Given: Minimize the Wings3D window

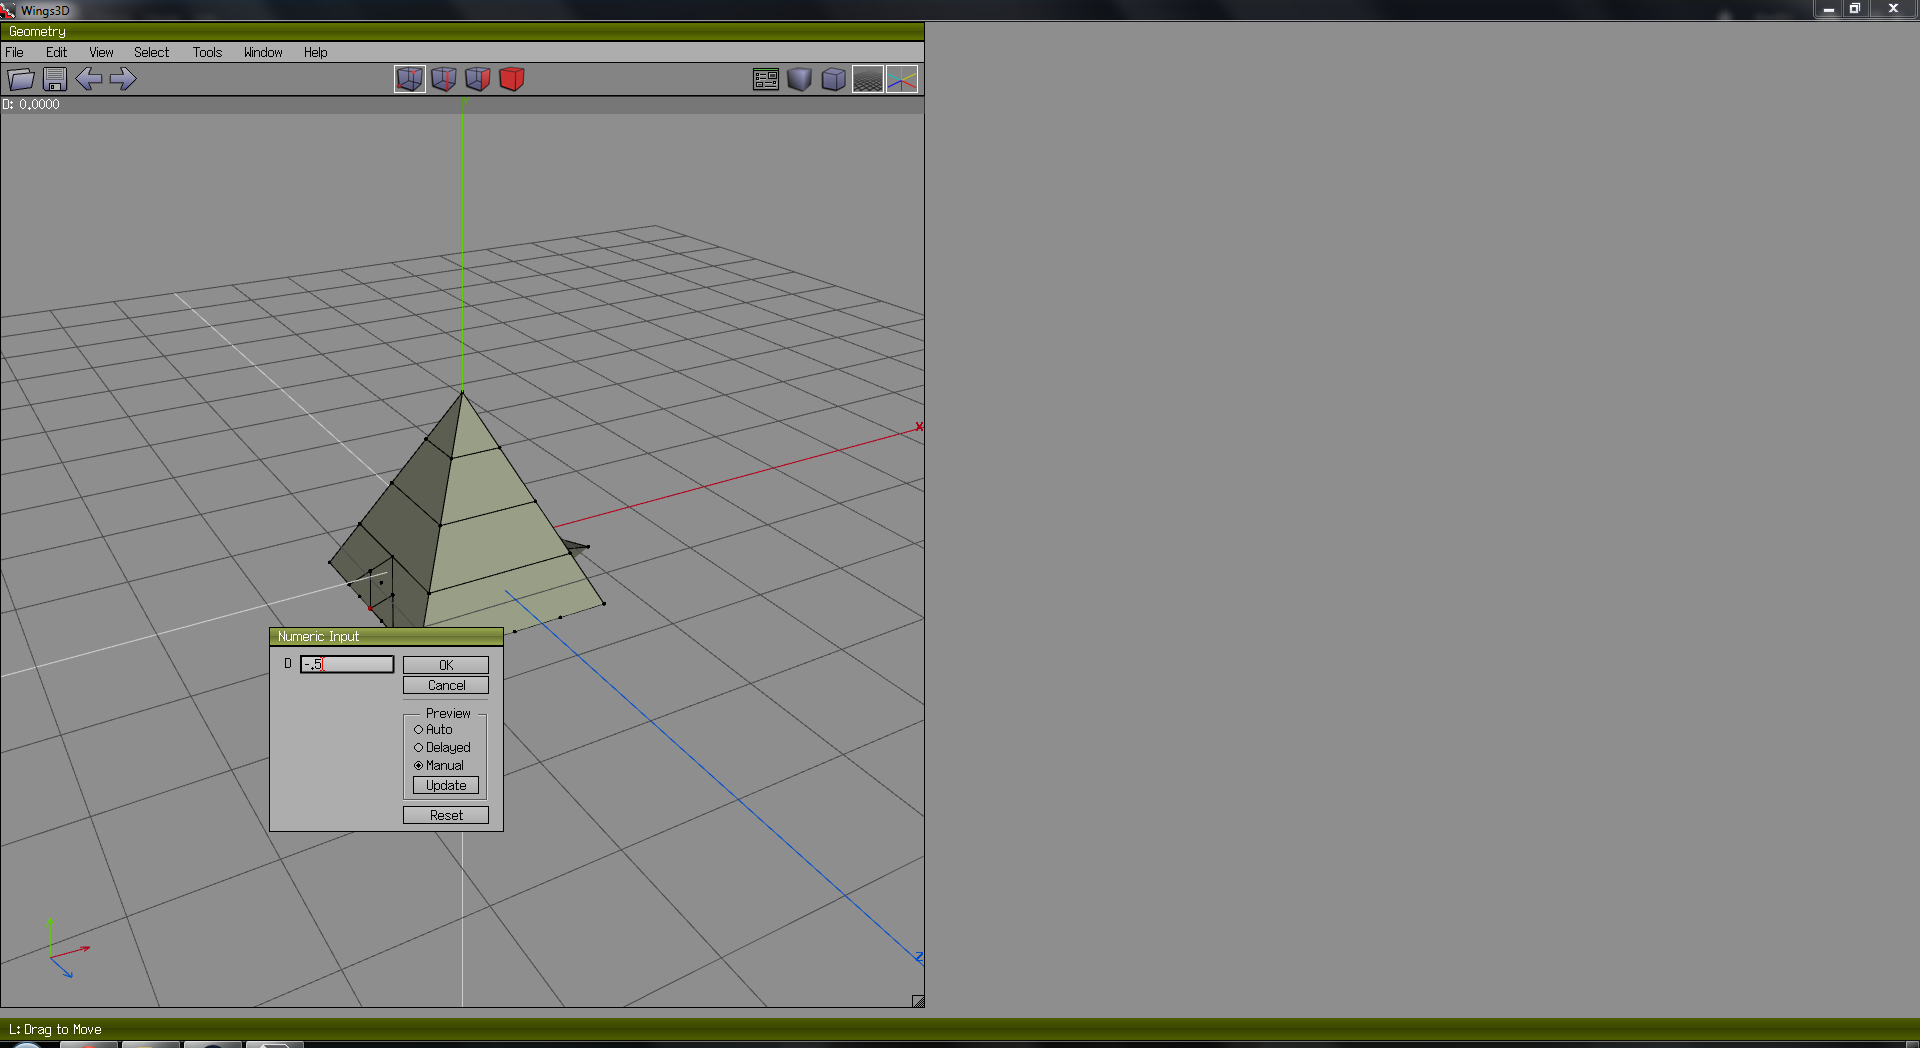Looking at the screenshot, I should click(x=1829, y=9).
